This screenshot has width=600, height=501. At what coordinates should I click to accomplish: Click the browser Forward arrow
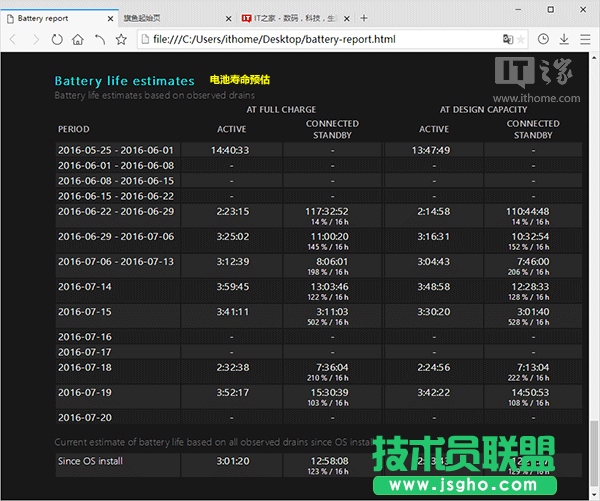pos(36,39)
